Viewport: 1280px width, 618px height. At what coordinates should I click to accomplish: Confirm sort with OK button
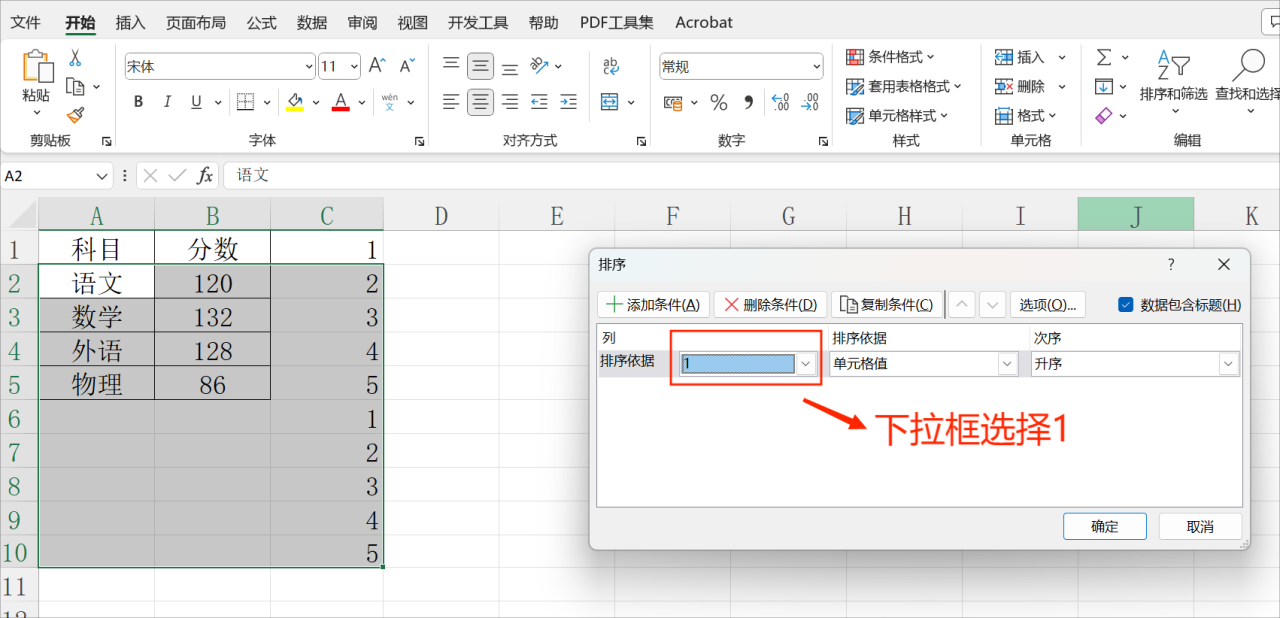pyautogui.click(x=1105, y=526)
